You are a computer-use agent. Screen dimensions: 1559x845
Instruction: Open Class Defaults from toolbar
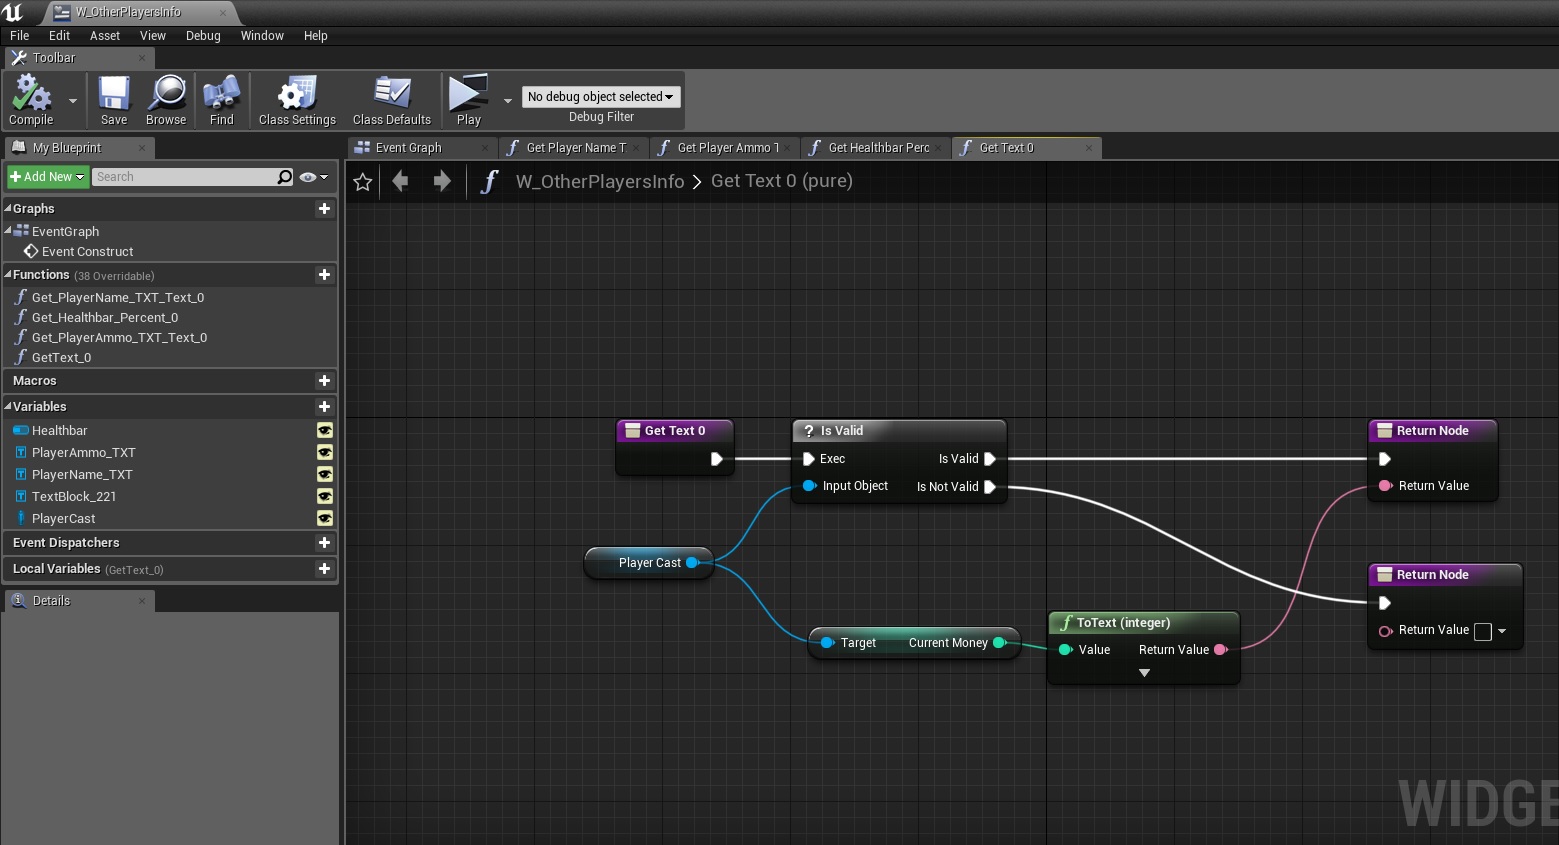(x=391, y=94)
